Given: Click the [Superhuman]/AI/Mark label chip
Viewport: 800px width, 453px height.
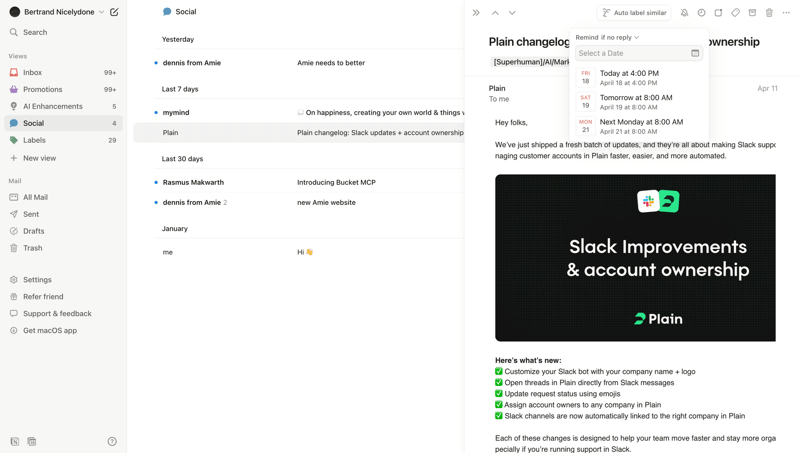Looking at the screenshot, I should (530, 62).
